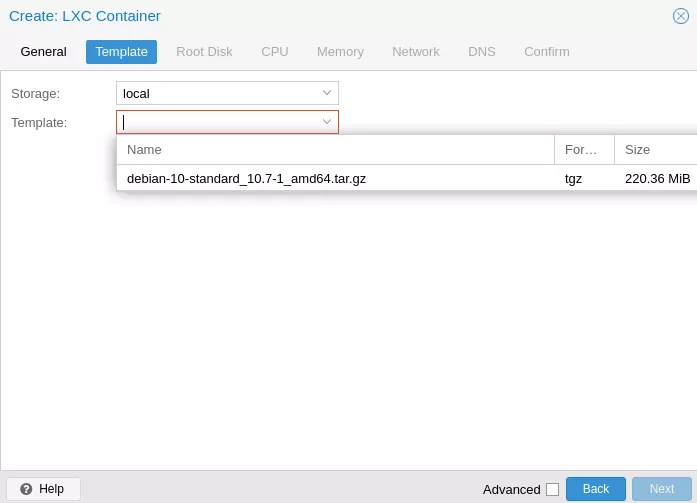
Task: Open the CPU tab
Action: tap(275, 52)
